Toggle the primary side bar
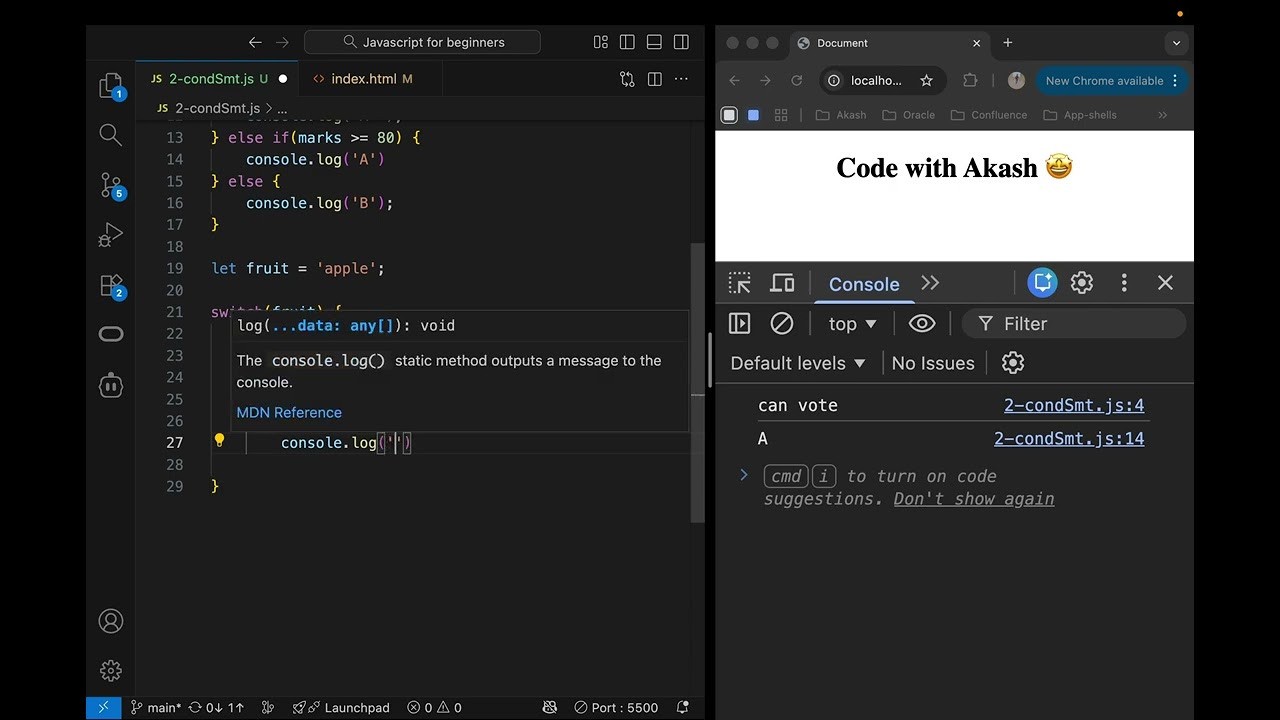 [627, 42]
